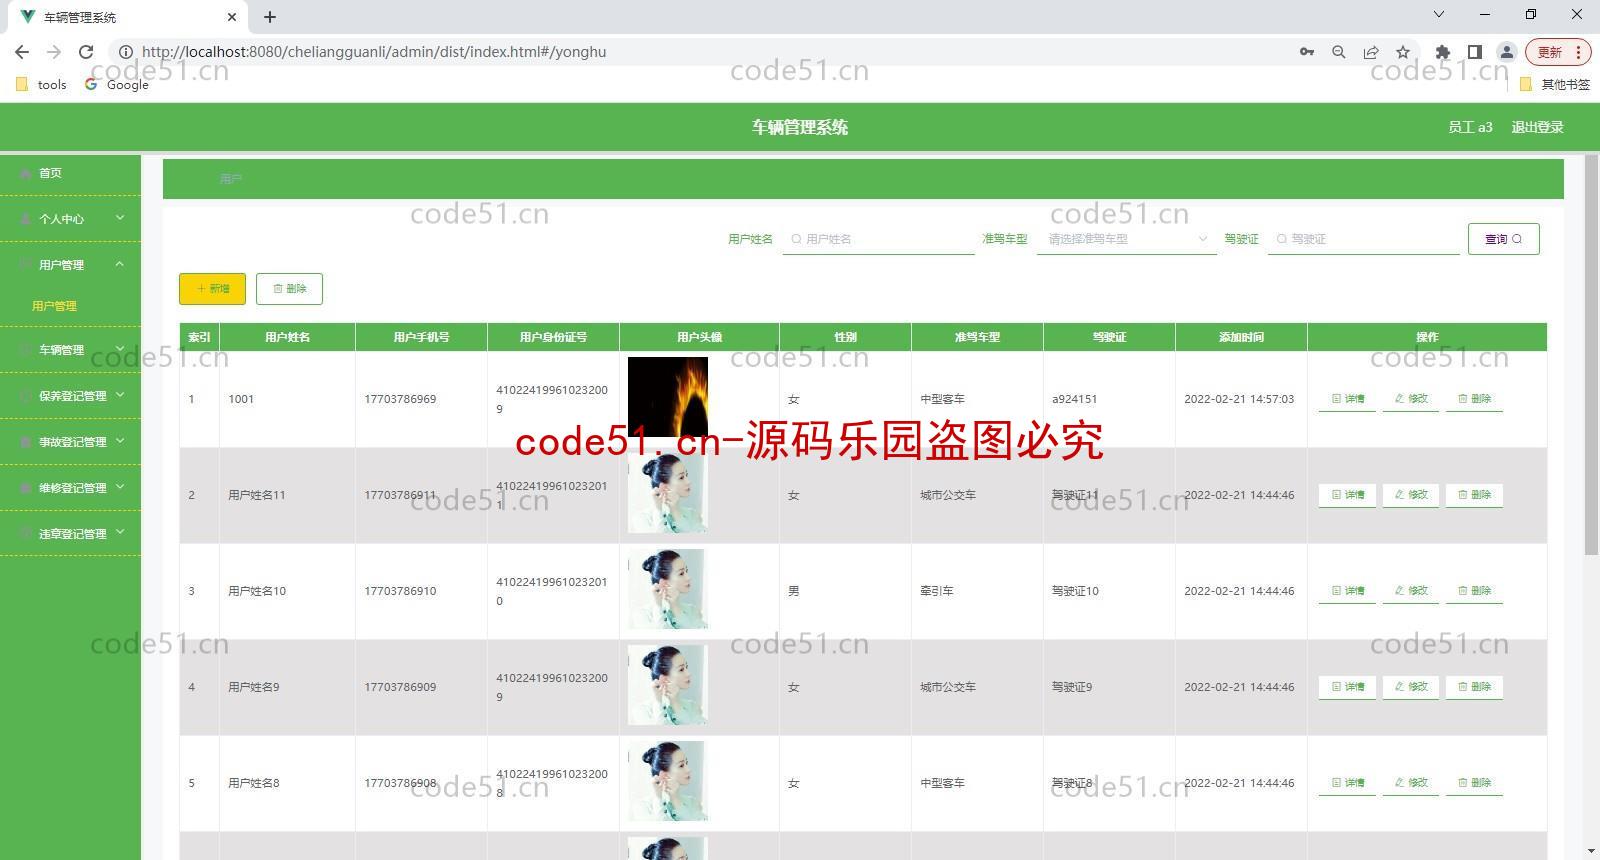Click 删除 for 用户姓名10

(x=1474, y=591)
